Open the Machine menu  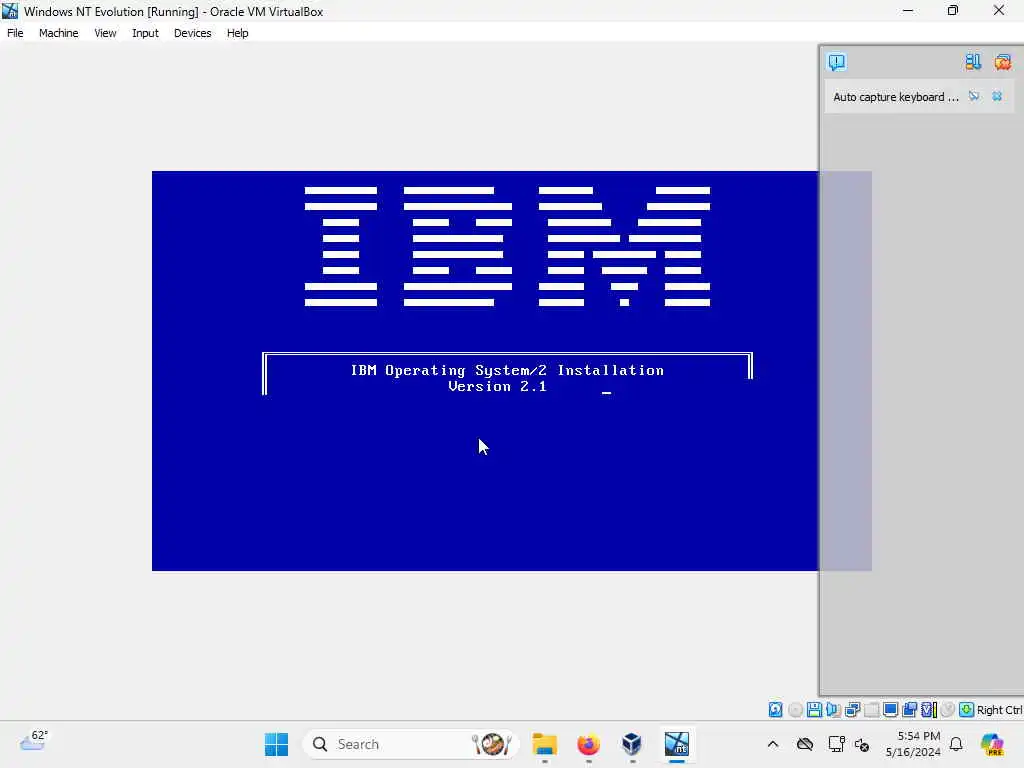(x=58, y=33)
